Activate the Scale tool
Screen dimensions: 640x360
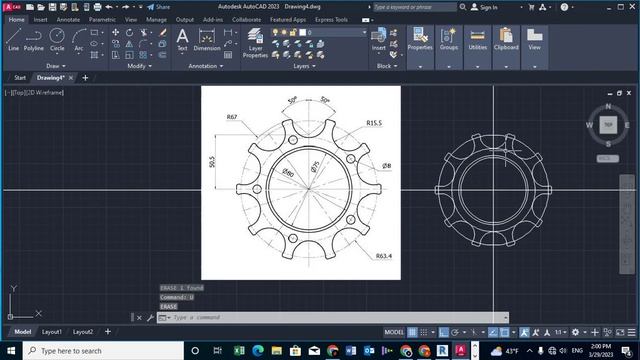(x=129, y=55)
